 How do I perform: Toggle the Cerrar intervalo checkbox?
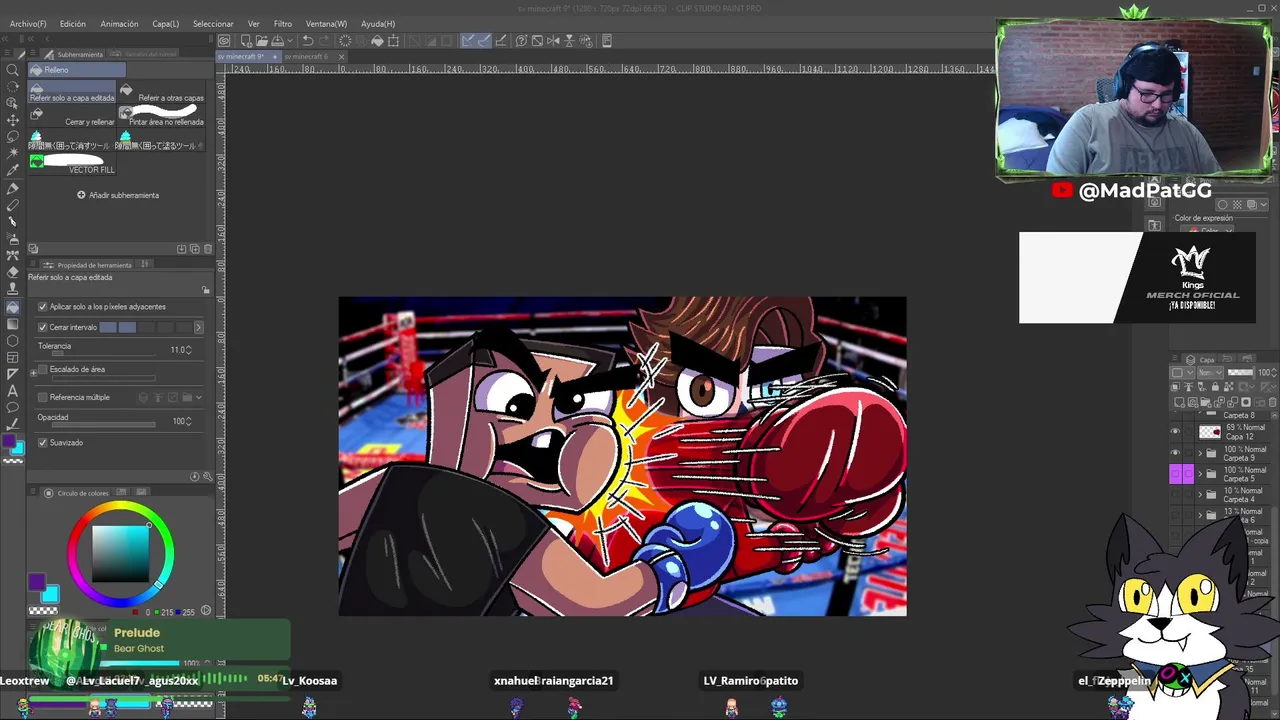point(42,327)
